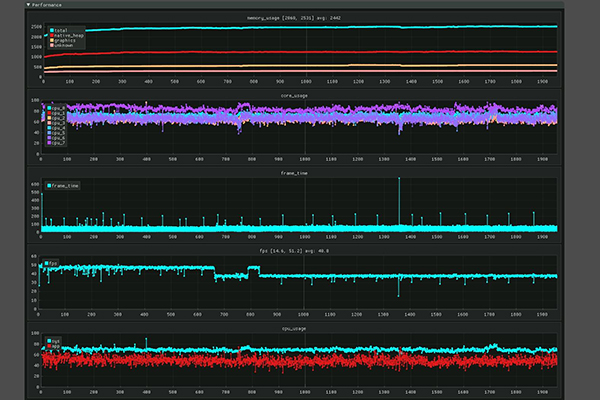Collapse the Performance panel header triangle
Screen dimensions: 600x400
[x=29, y=5]
